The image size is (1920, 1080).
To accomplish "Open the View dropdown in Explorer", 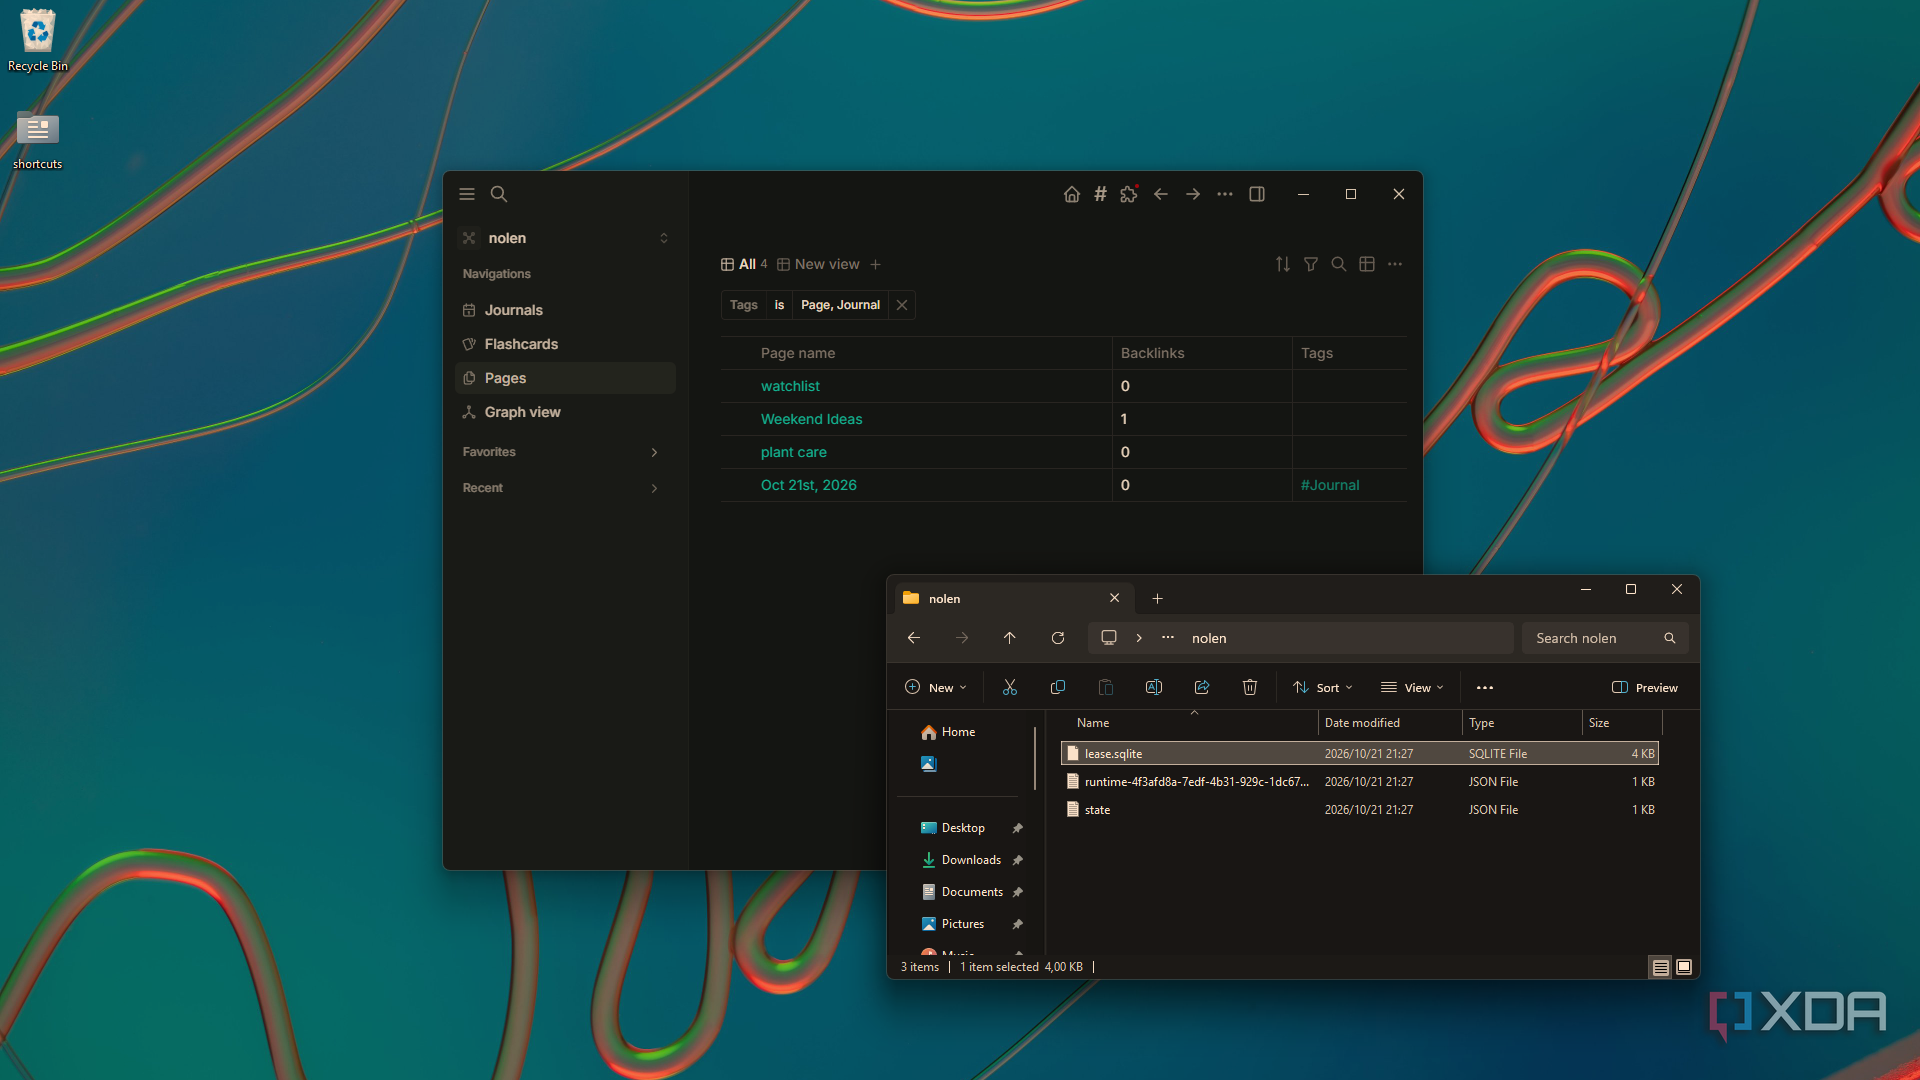I will (x=1412, y=688).
